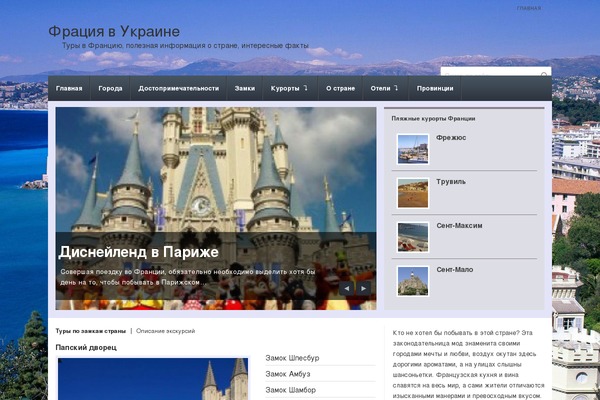Open Главная in the navigation bar

pos(69,88)
